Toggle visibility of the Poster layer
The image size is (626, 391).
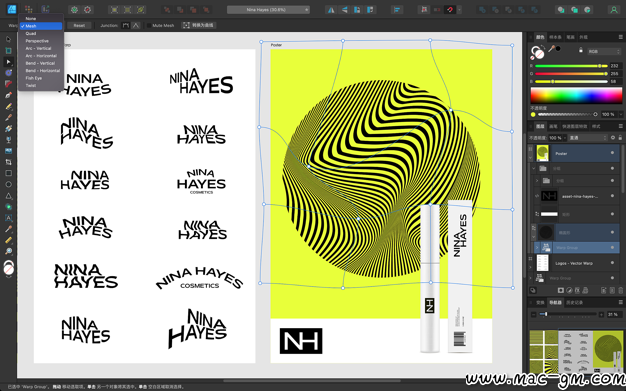tap(612, 153)
